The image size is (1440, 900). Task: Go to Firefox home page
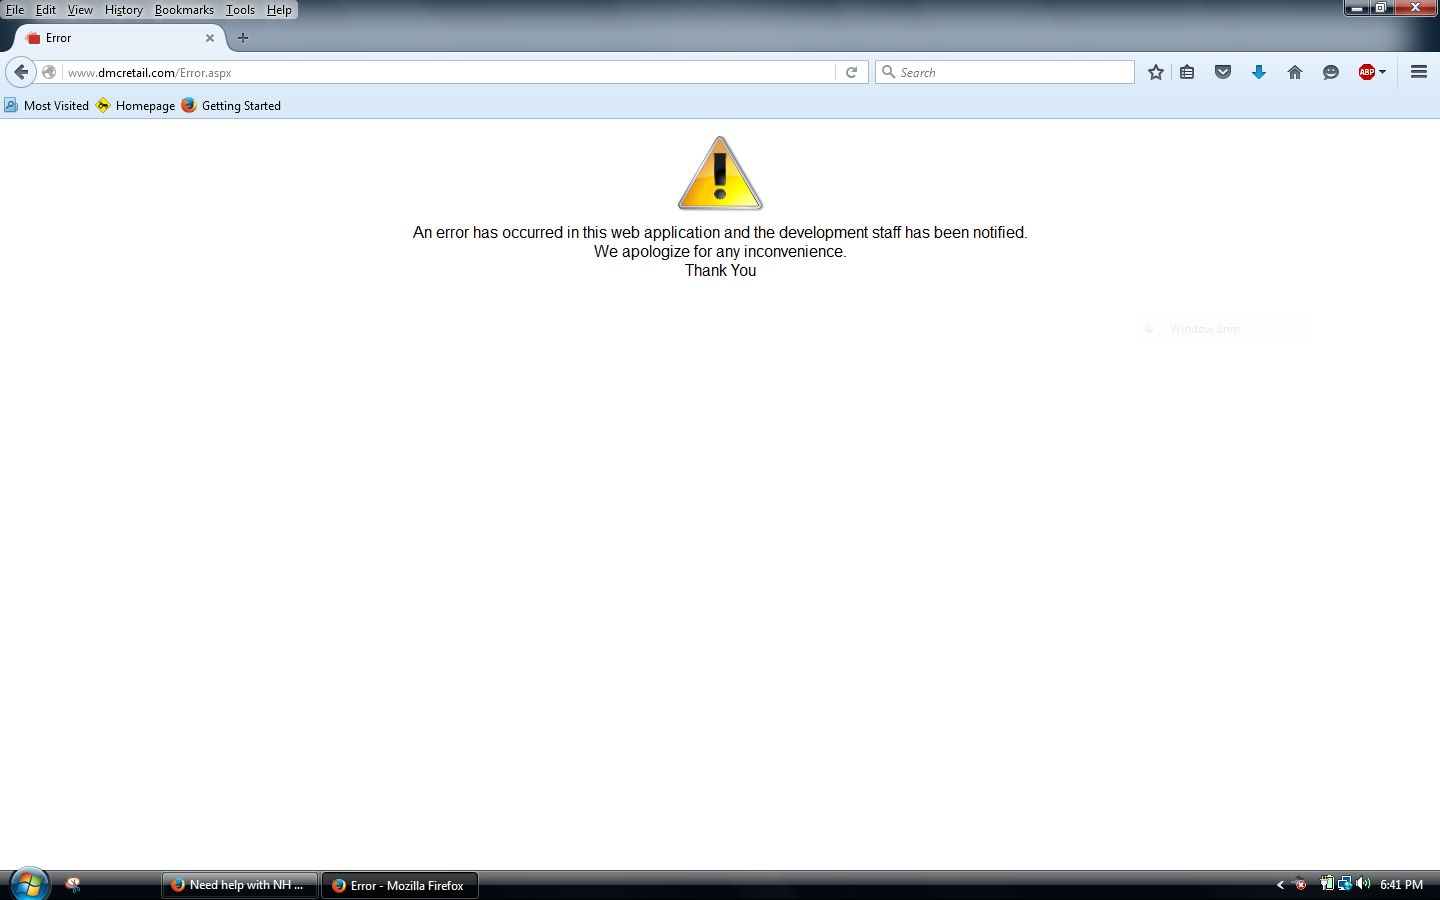(x=1294, y=72)
